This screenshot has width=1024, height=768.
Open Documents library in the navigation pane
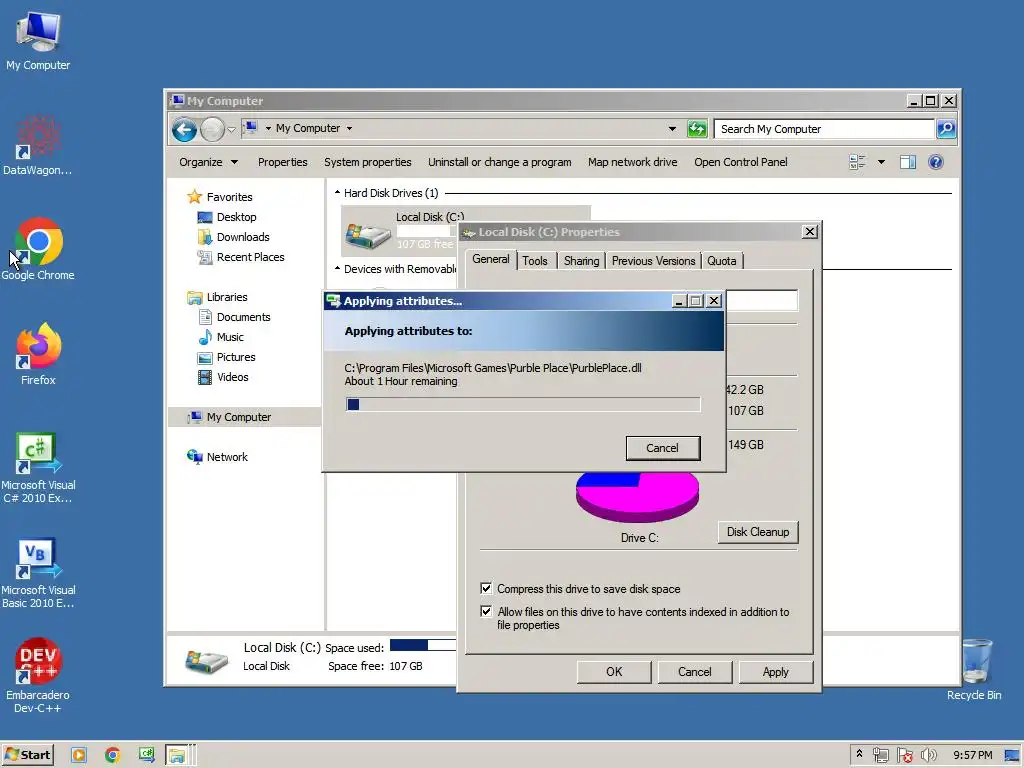click(234, 317)
